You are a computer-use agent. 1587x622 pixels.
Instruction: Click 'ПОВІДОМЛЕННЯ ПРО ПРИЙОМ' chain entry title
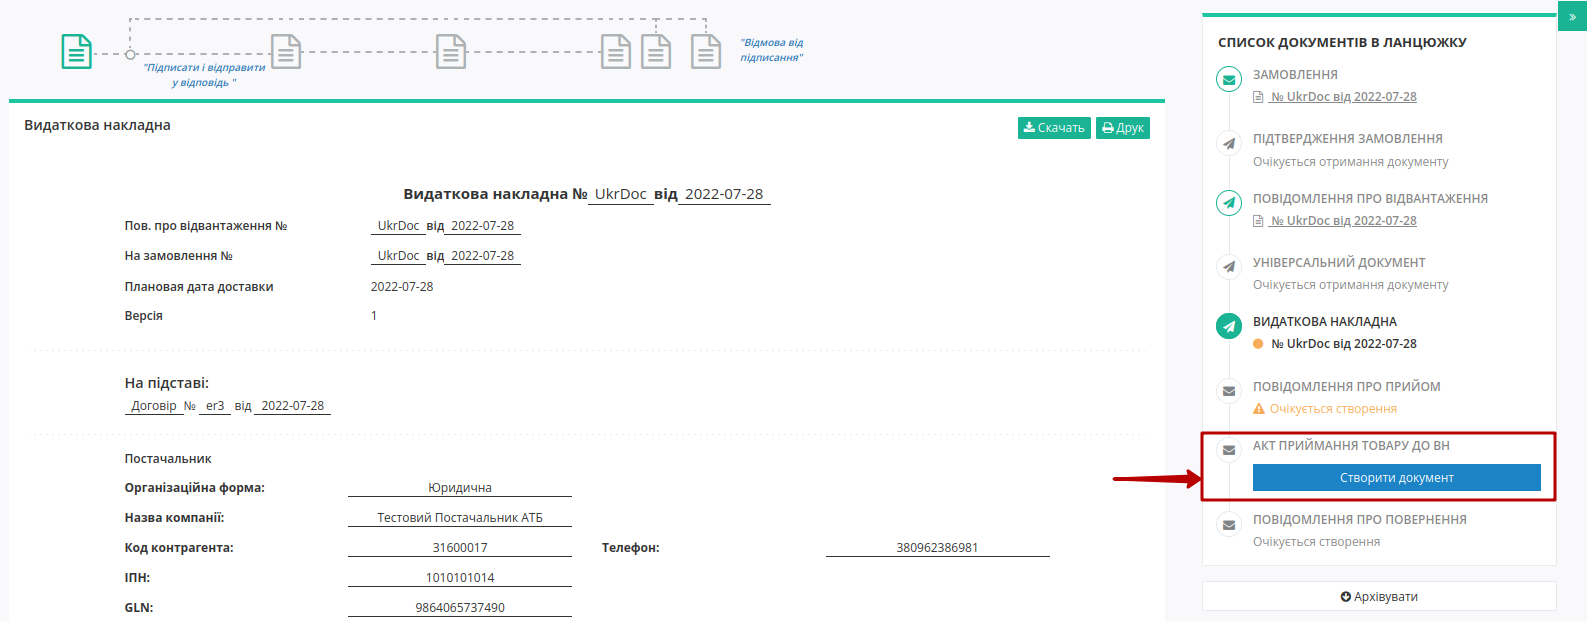(x=1346, y=387)
